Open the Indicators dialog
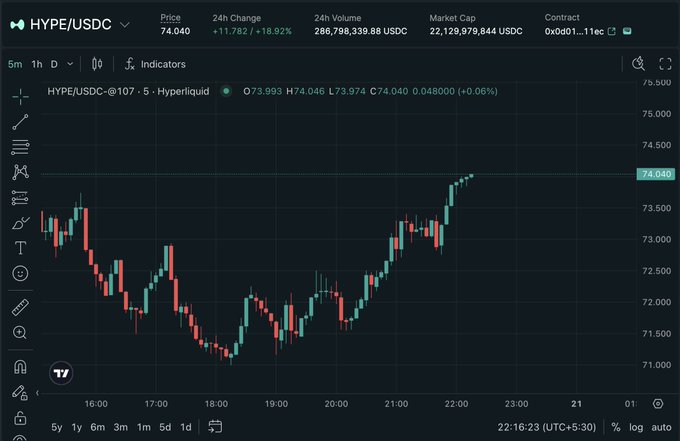The height and width of the screenshot is (441, 680). coord(155,64)
